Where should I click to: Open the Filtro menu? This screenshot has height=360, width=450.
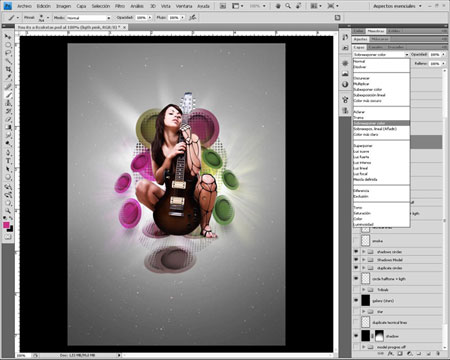(x=120, y=6)
